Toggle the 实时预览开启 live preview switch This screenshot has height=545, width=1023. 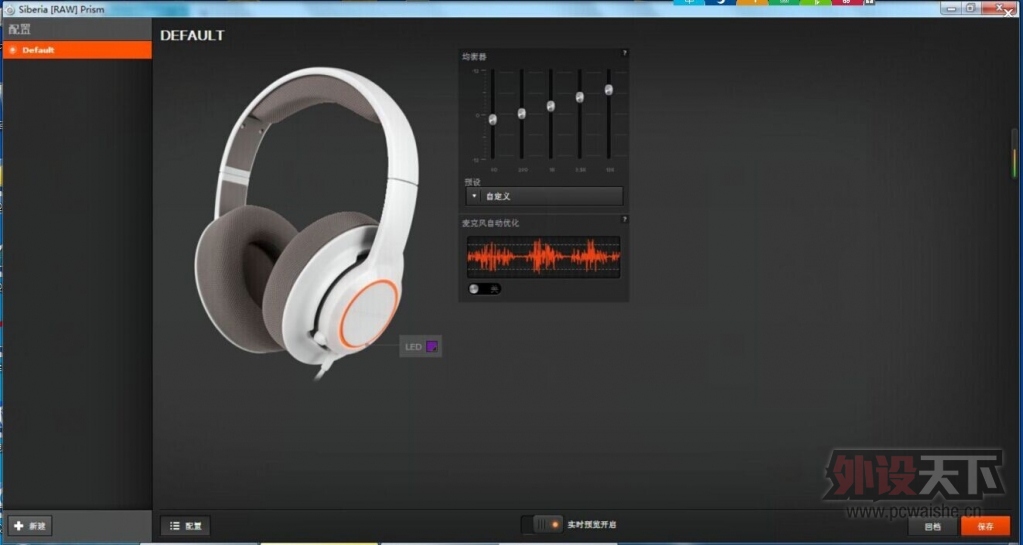pyautogui.click(x=542, y=524)
